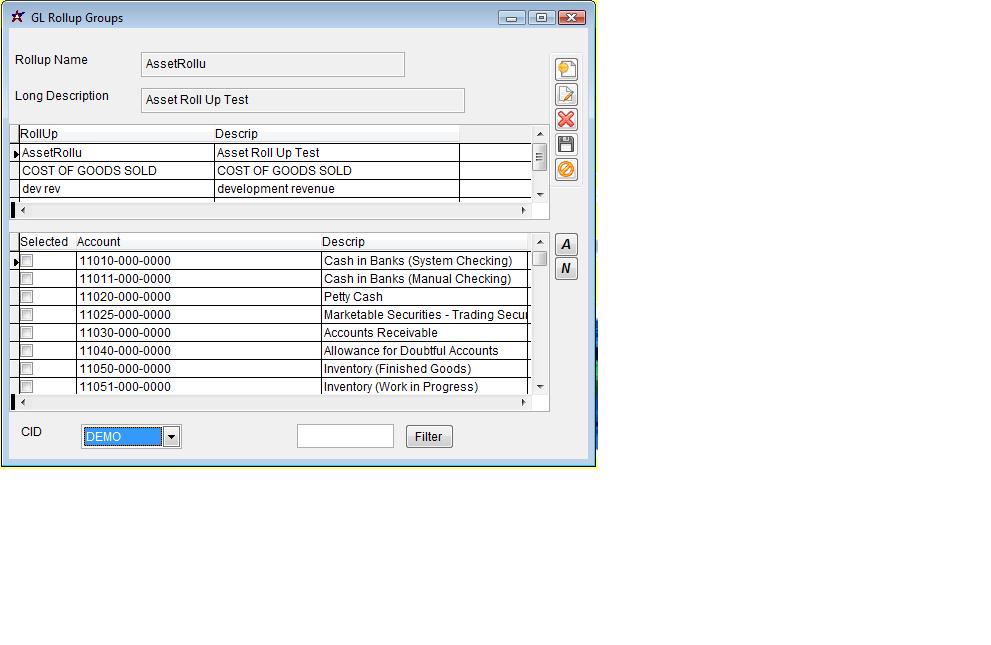Toggle checkbox for Petty Cash account
The height and width of the screenshot is (645, 991).
pyautogui.click(x=27, y=297)
